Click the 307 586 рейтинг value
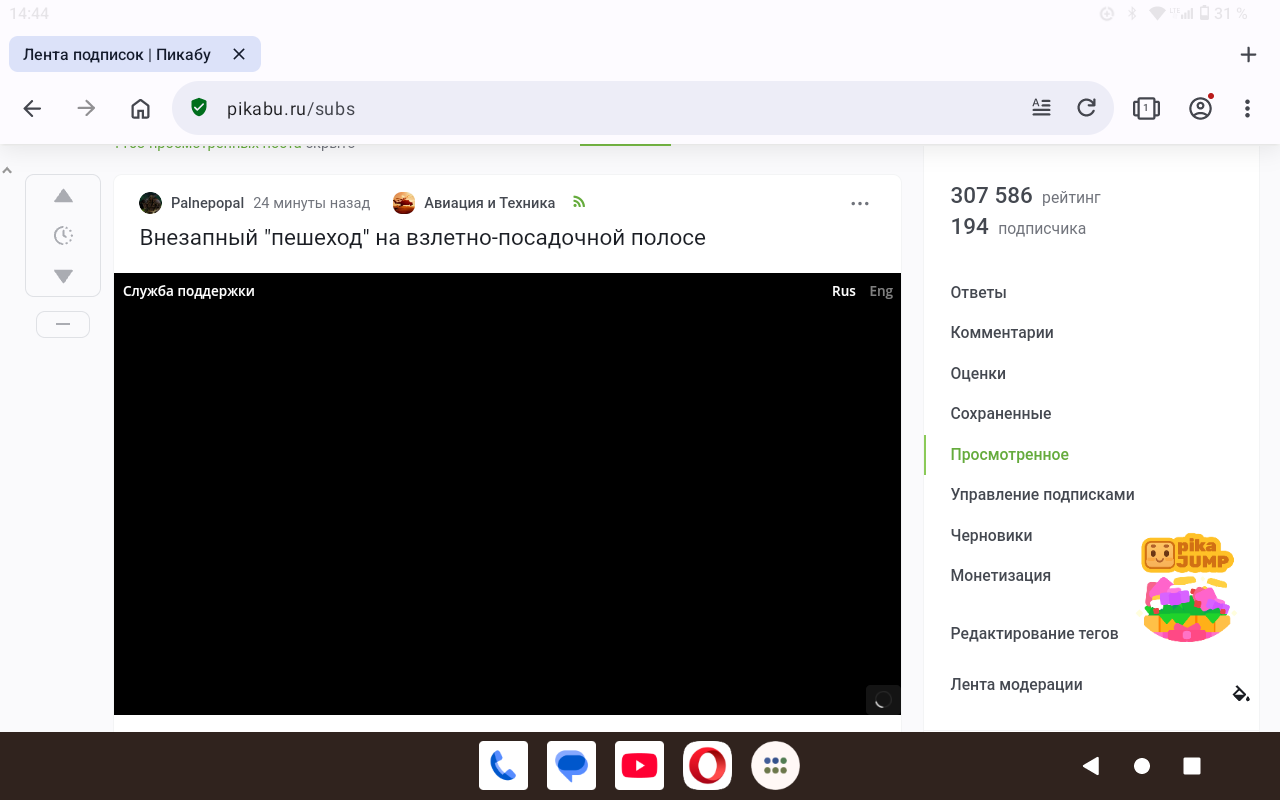 [1025, 196]
